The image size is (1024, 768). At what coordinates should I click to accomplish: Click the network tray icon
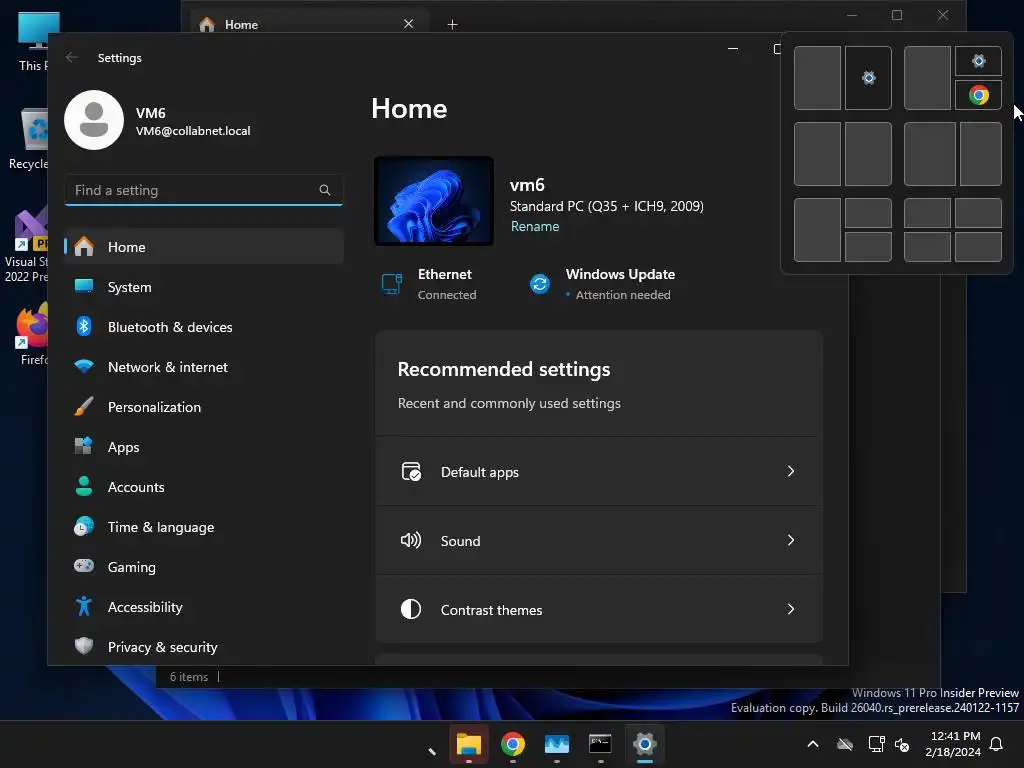(x=876, y=744)
